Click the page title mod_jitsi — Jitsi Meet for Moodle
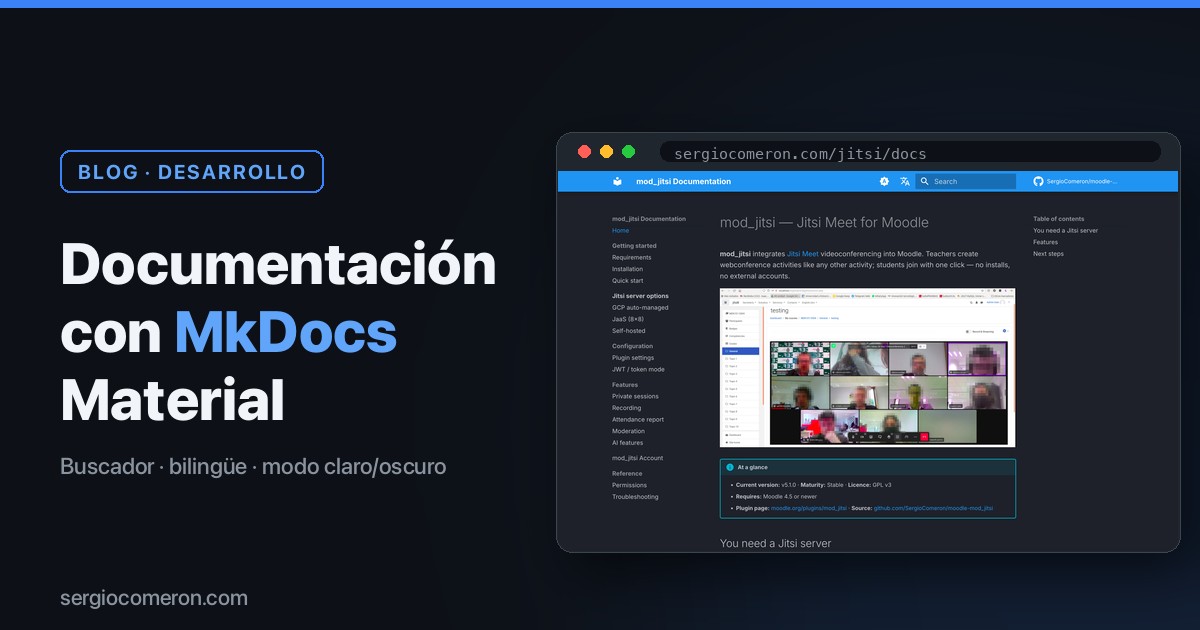The image size is (1200, 630). coord(824,222)
